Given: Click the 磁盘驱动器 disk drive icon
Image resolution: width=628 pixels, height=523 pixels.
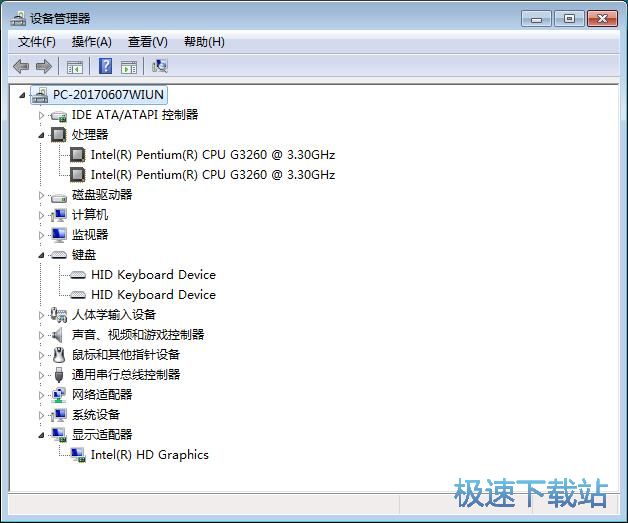Looking at the screenshot, I should pos(58,196).
